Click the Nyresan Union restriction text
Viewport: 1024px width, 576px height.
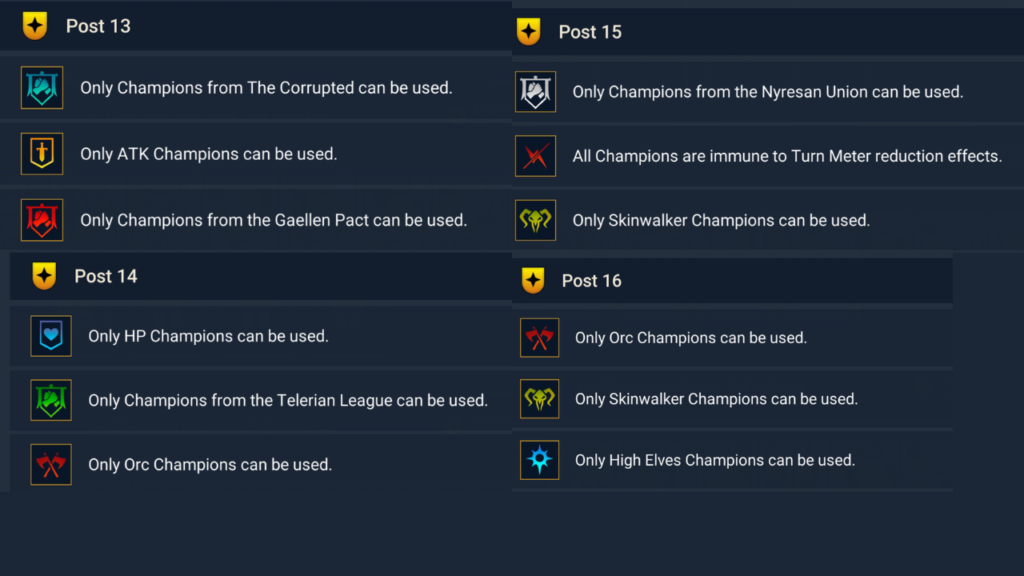pos(767,92)
